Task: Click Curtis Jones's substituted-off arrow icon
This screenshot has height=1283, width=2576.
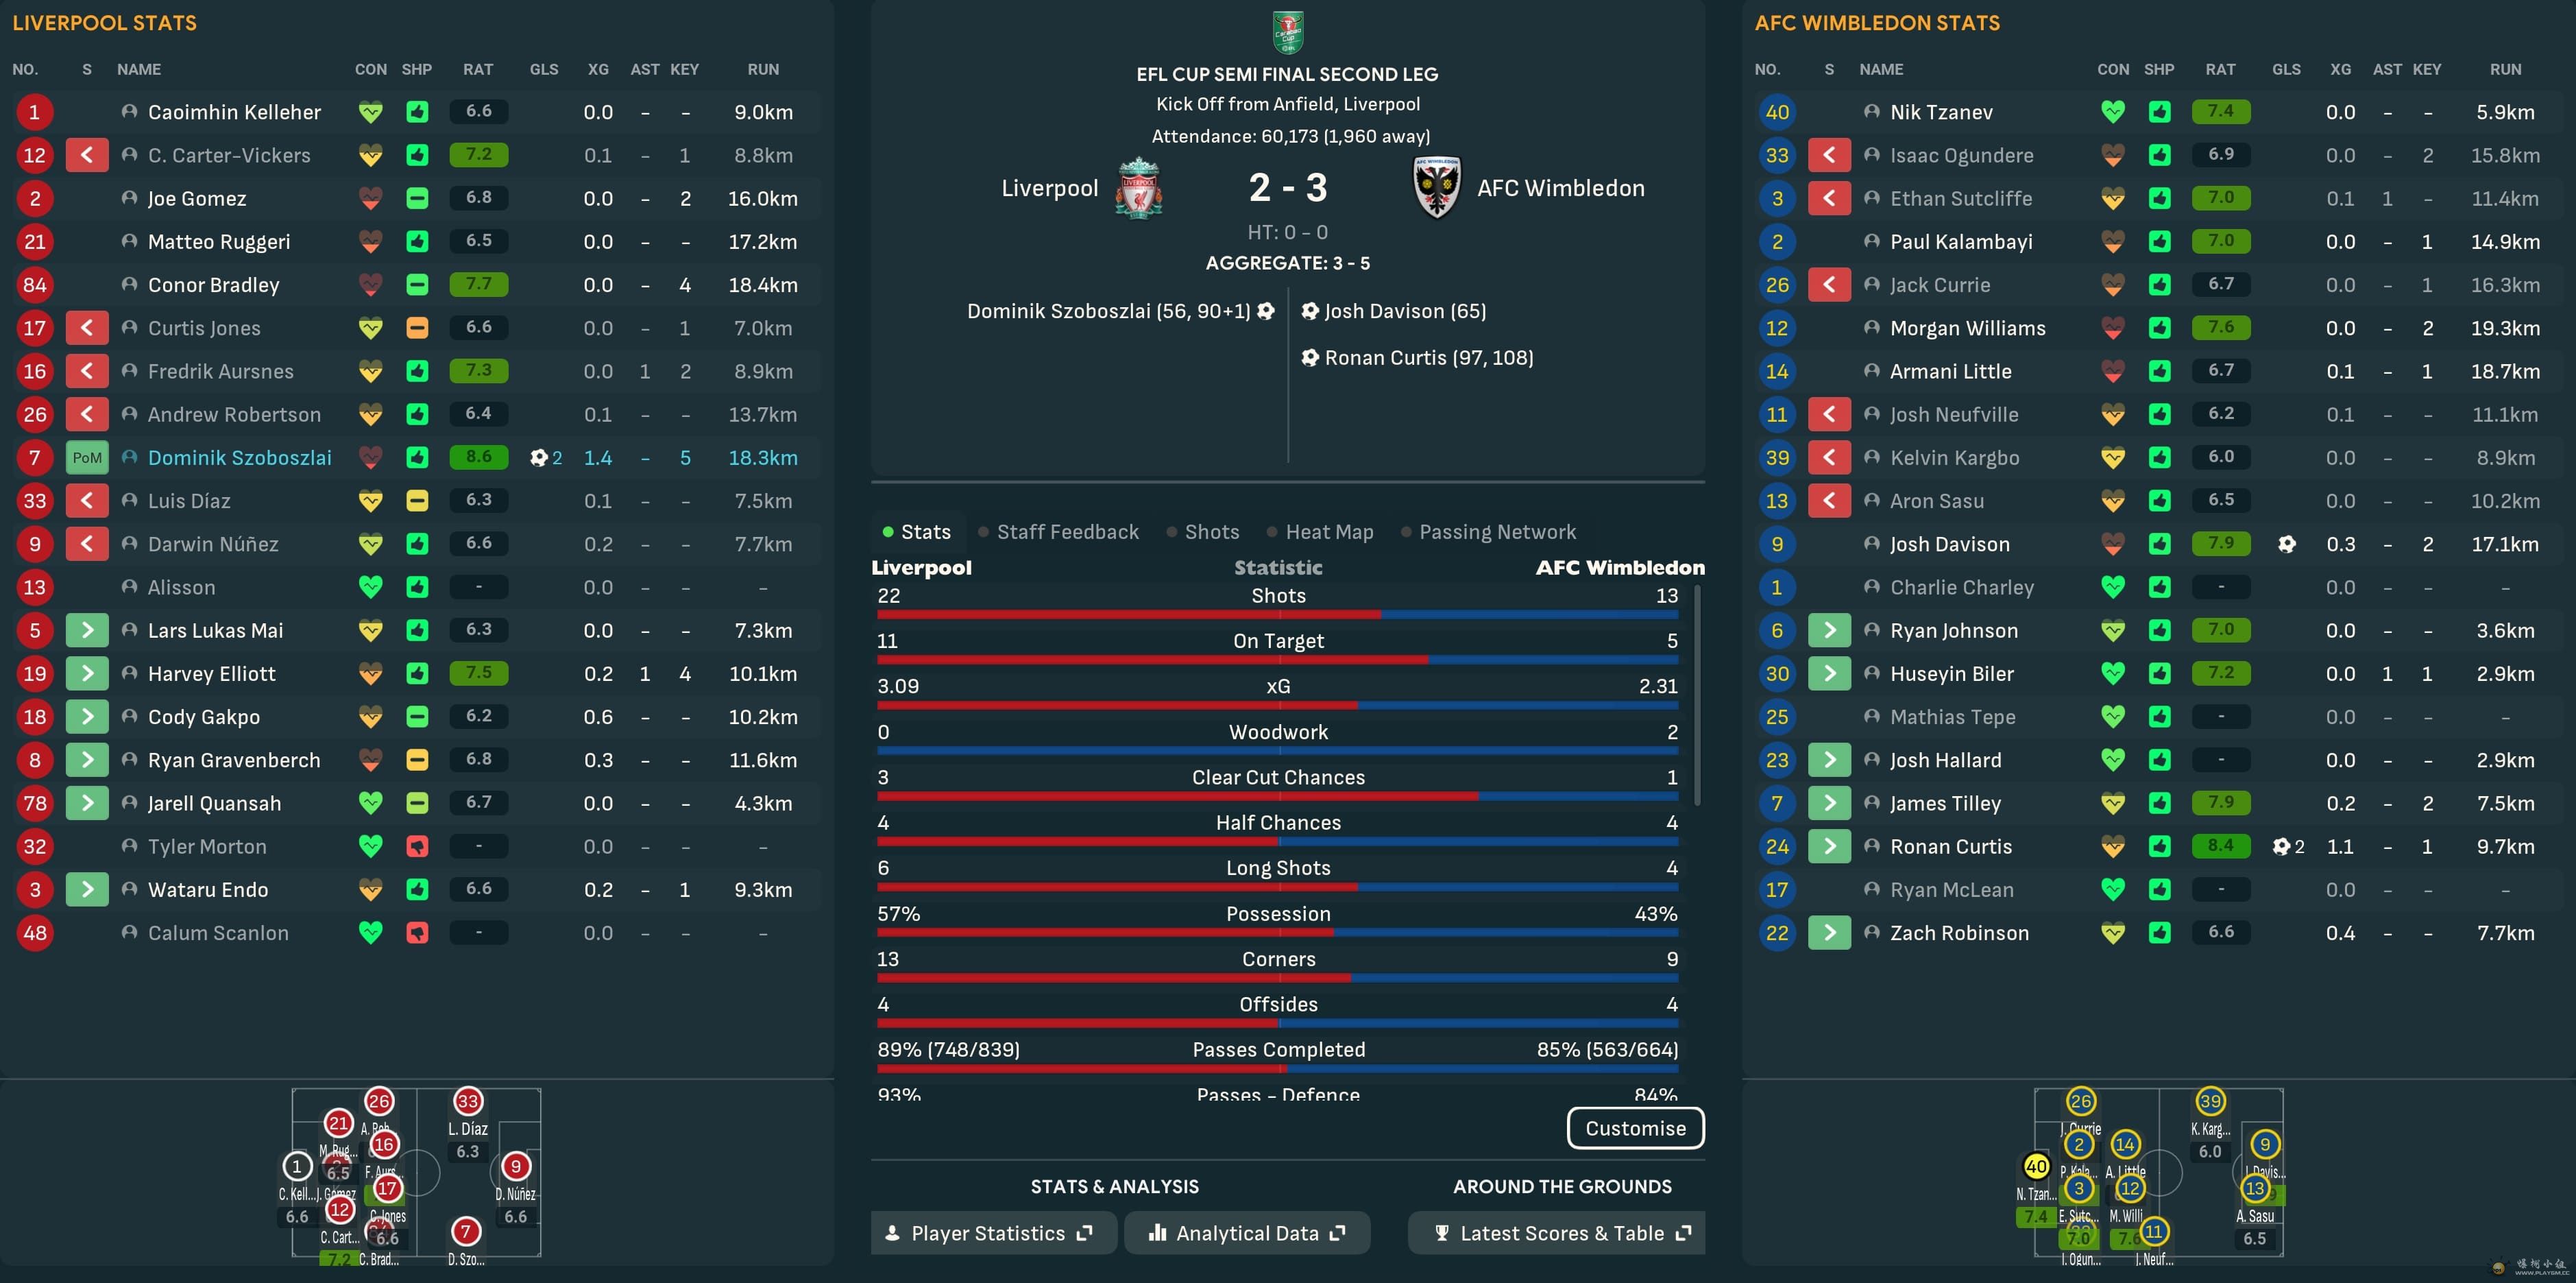Action: coord(87,328)
